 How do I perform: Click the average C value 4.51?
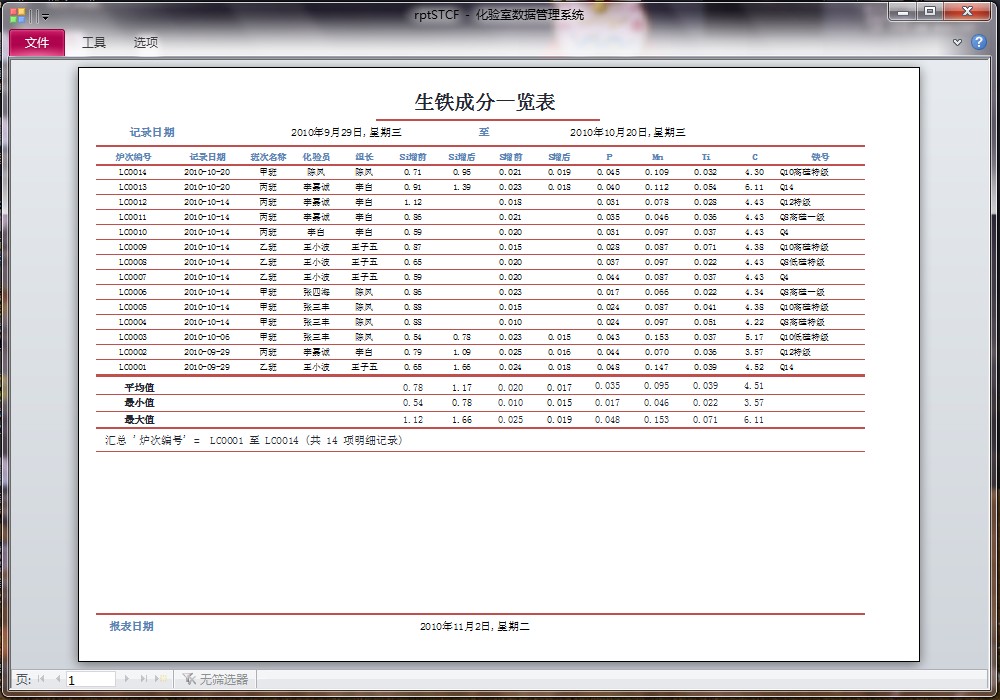click(x=754, y=386)
